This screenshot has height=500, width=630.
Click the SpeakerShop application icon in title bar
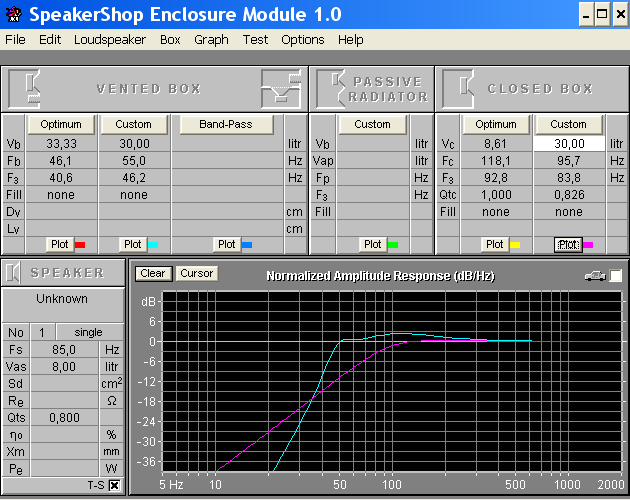[x=14, y=14]
